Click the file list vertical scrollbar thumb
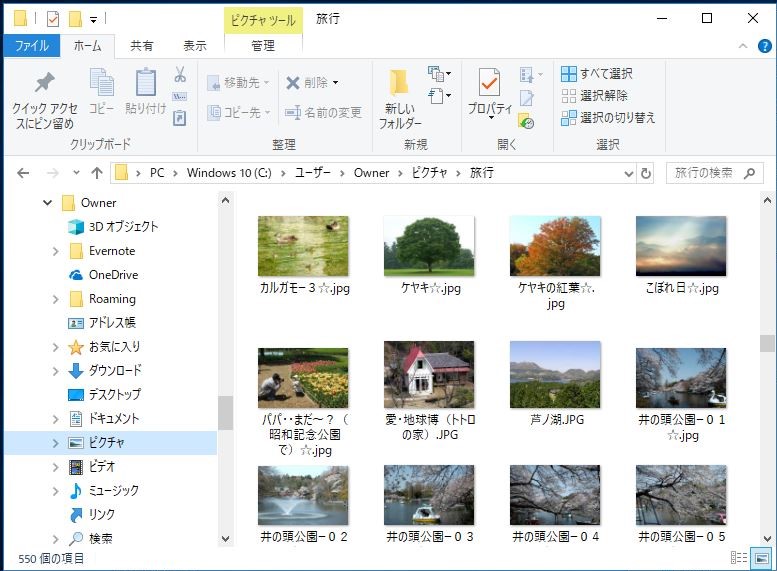The image size is (777, 571). [767, 343]
